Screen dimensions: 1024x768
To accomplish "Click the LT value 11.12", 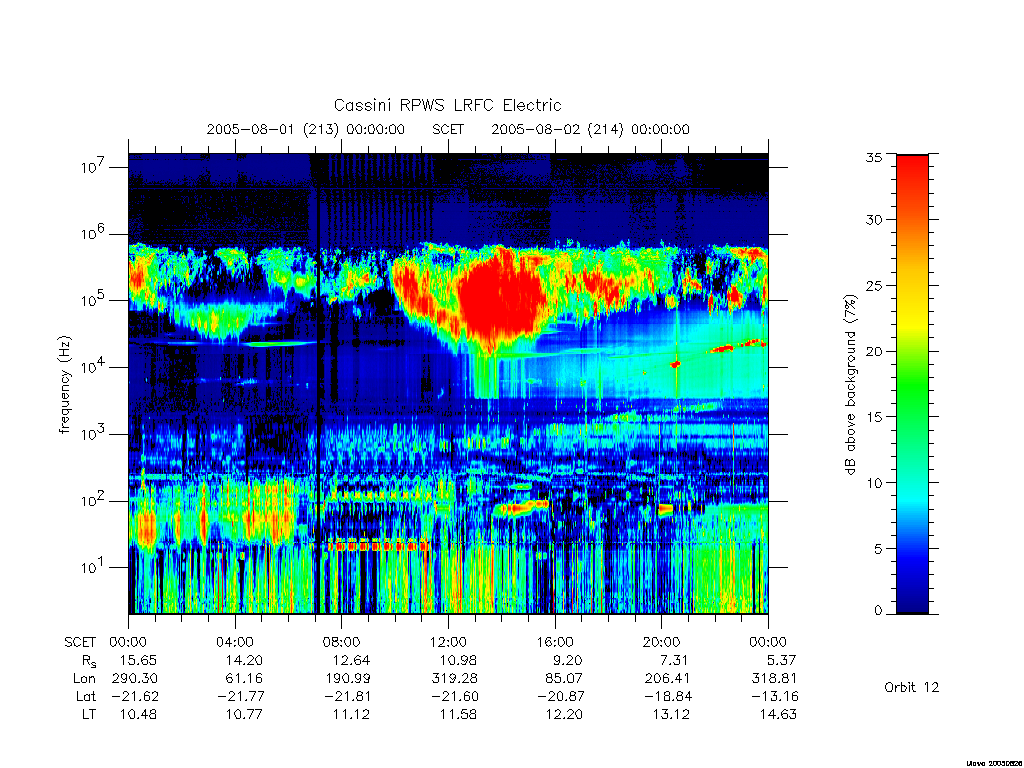I will pos(351,714).
